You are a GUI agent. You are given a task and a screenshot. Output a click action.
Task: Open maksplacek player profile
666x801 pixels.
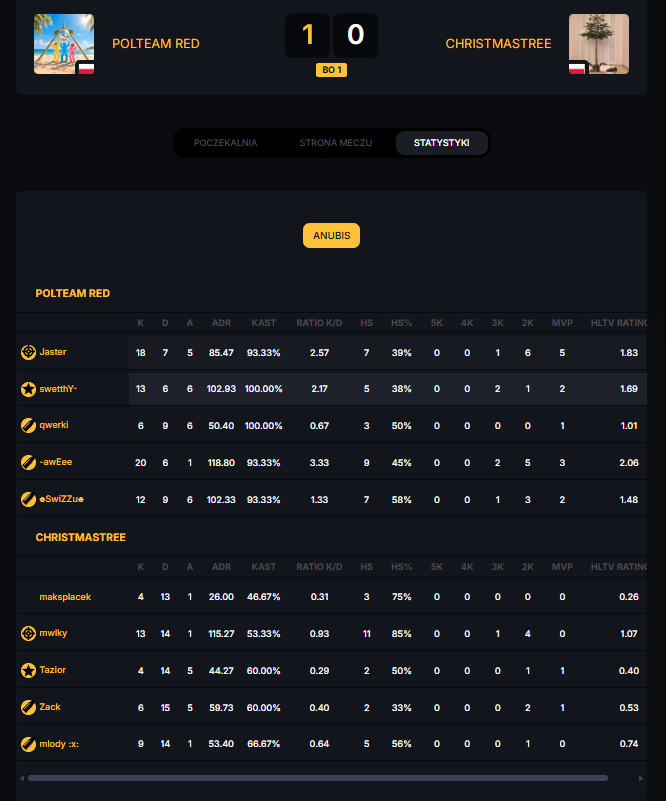(65, 597)
